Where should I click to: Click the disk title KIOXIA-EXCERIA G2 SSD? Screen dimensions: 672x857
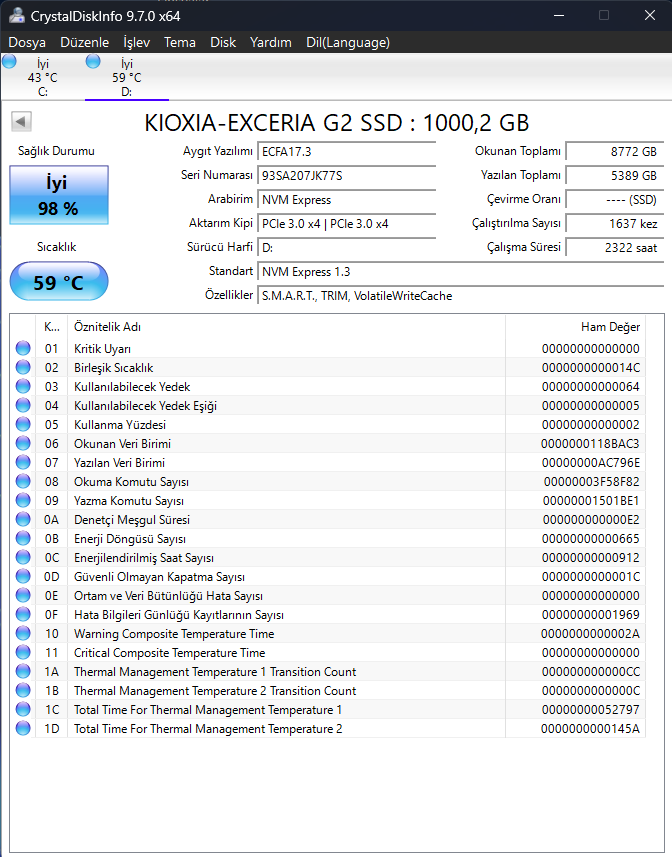337,122
